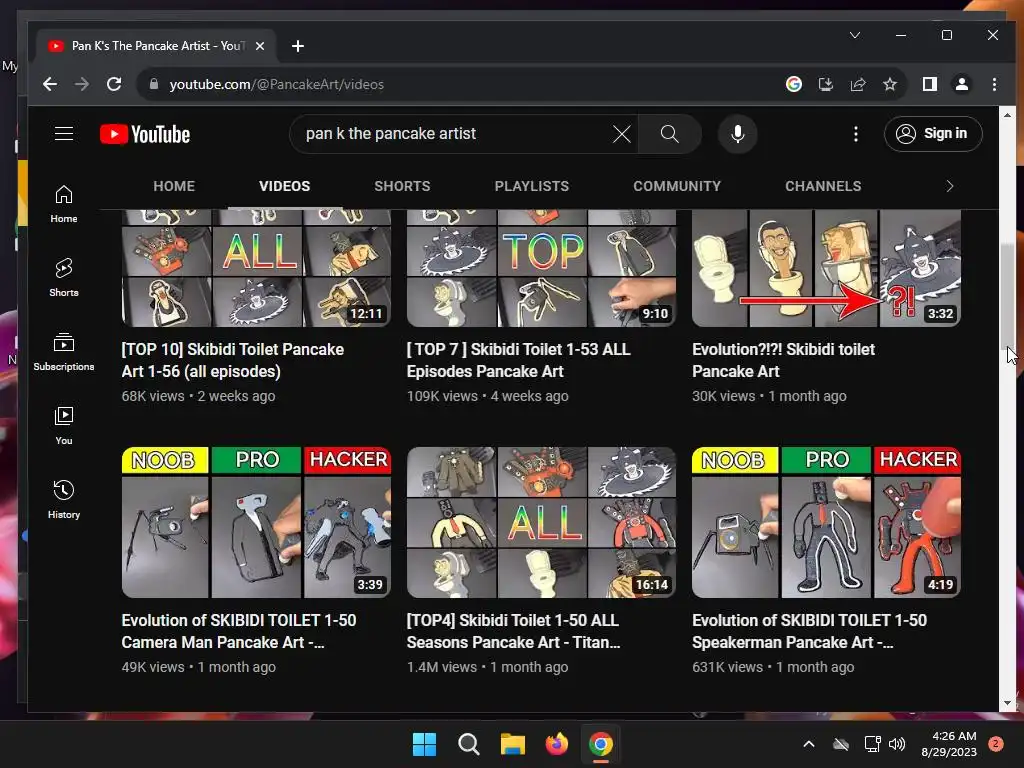Open File Explorer from taskbar
1024x768 pixels.
513,744
